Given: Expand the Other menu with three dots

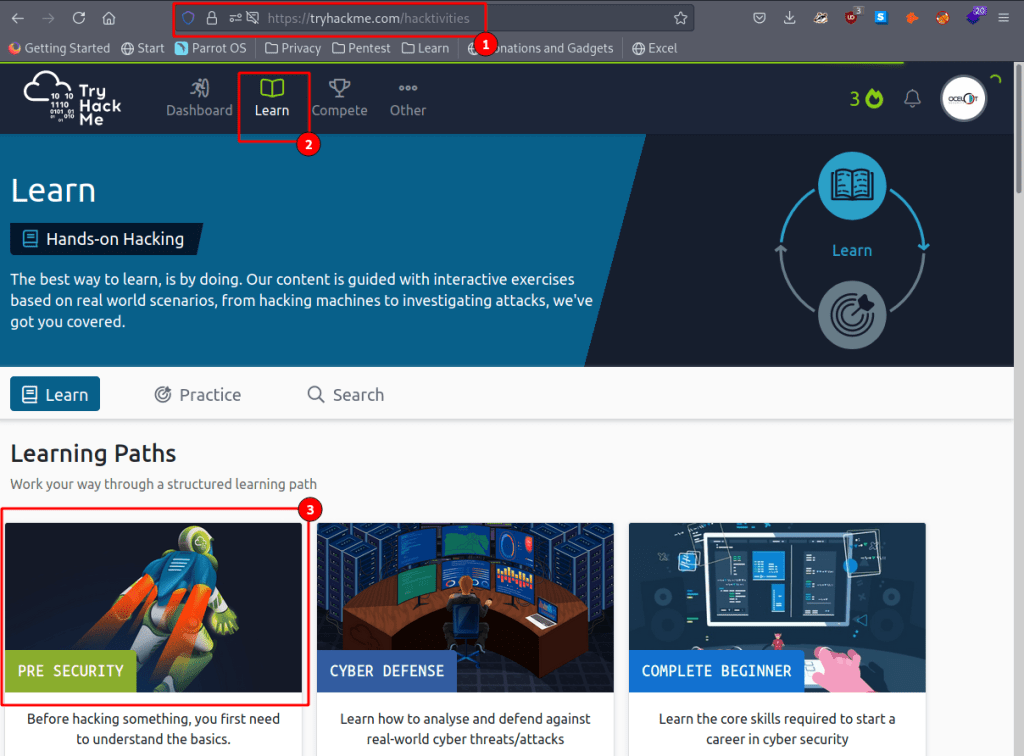Looking at the screenshot, I should point(407,98).
